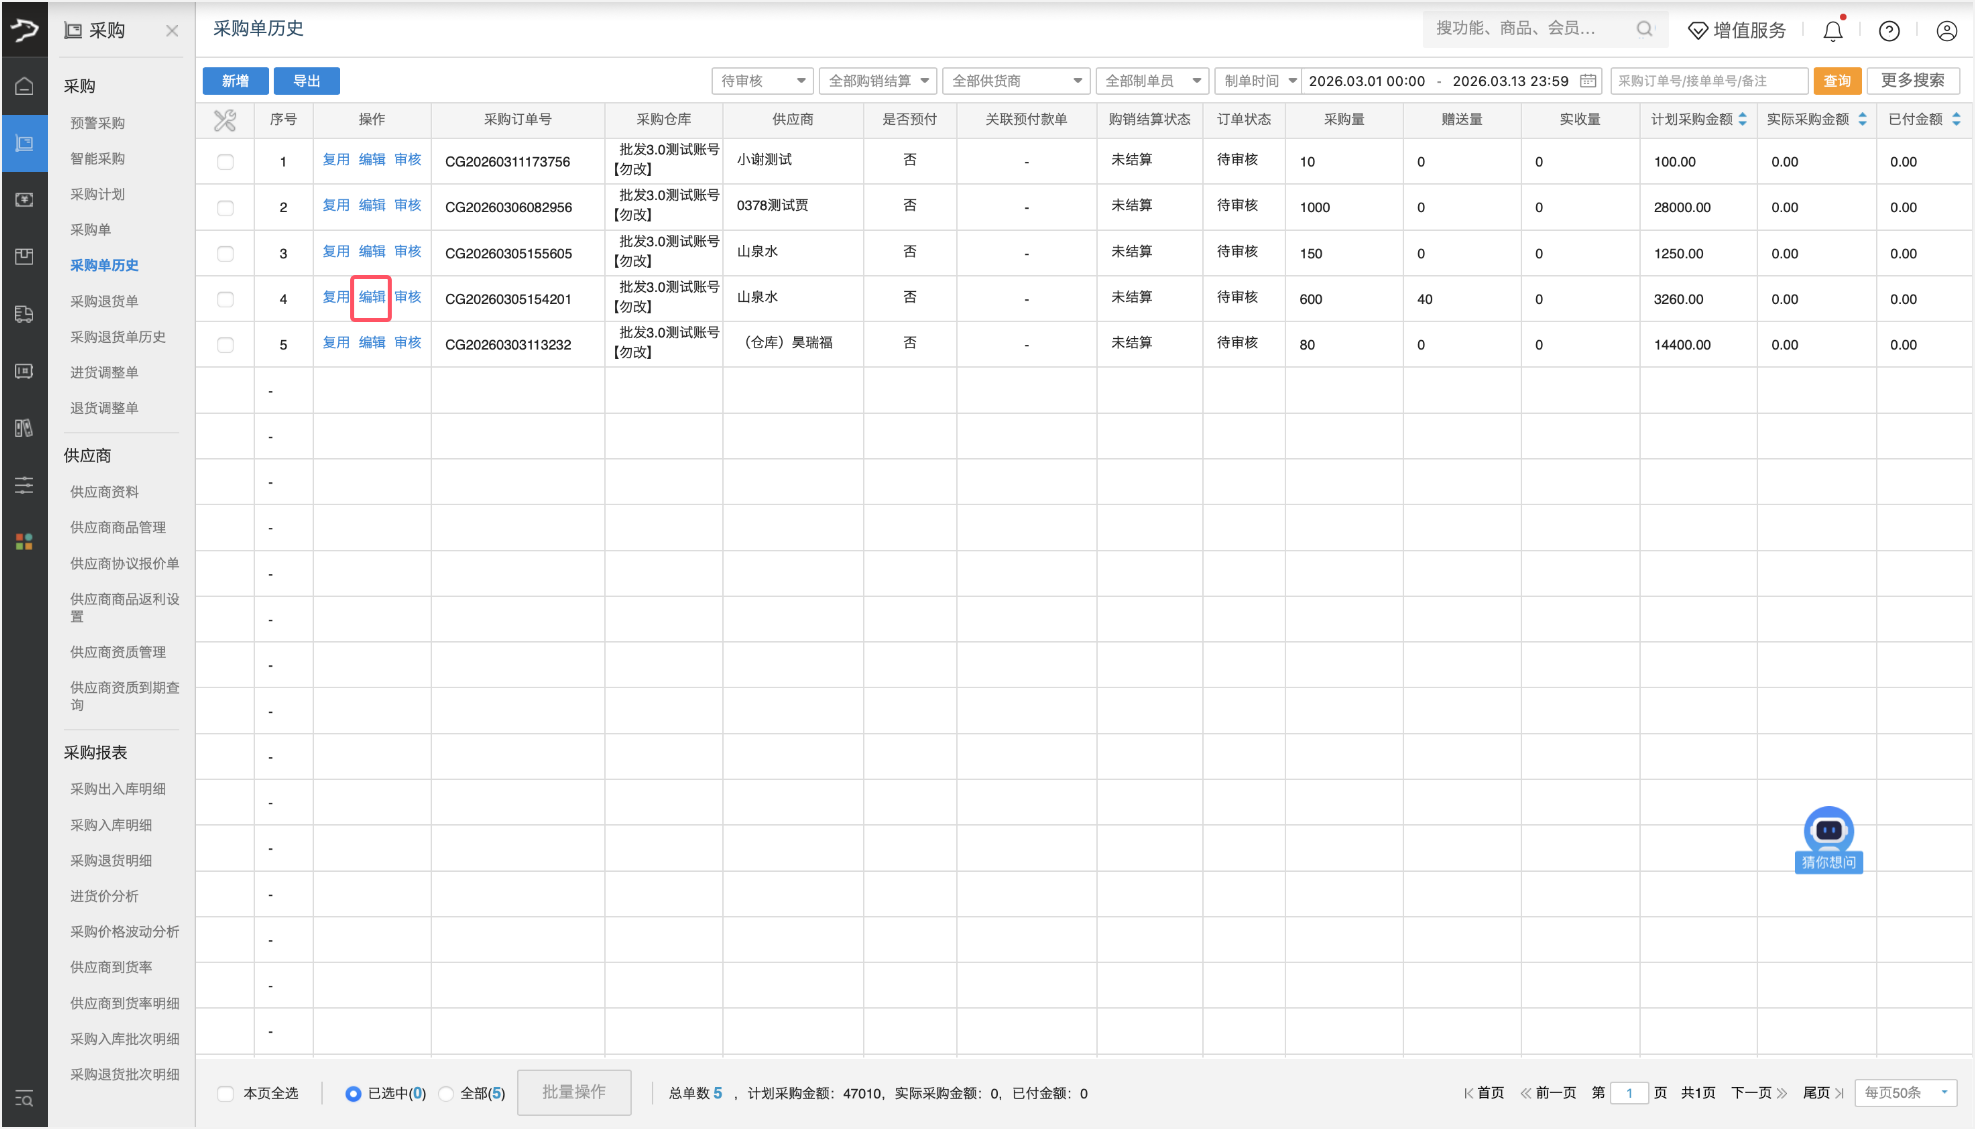Click the notification bell icon

(1832, 31)
